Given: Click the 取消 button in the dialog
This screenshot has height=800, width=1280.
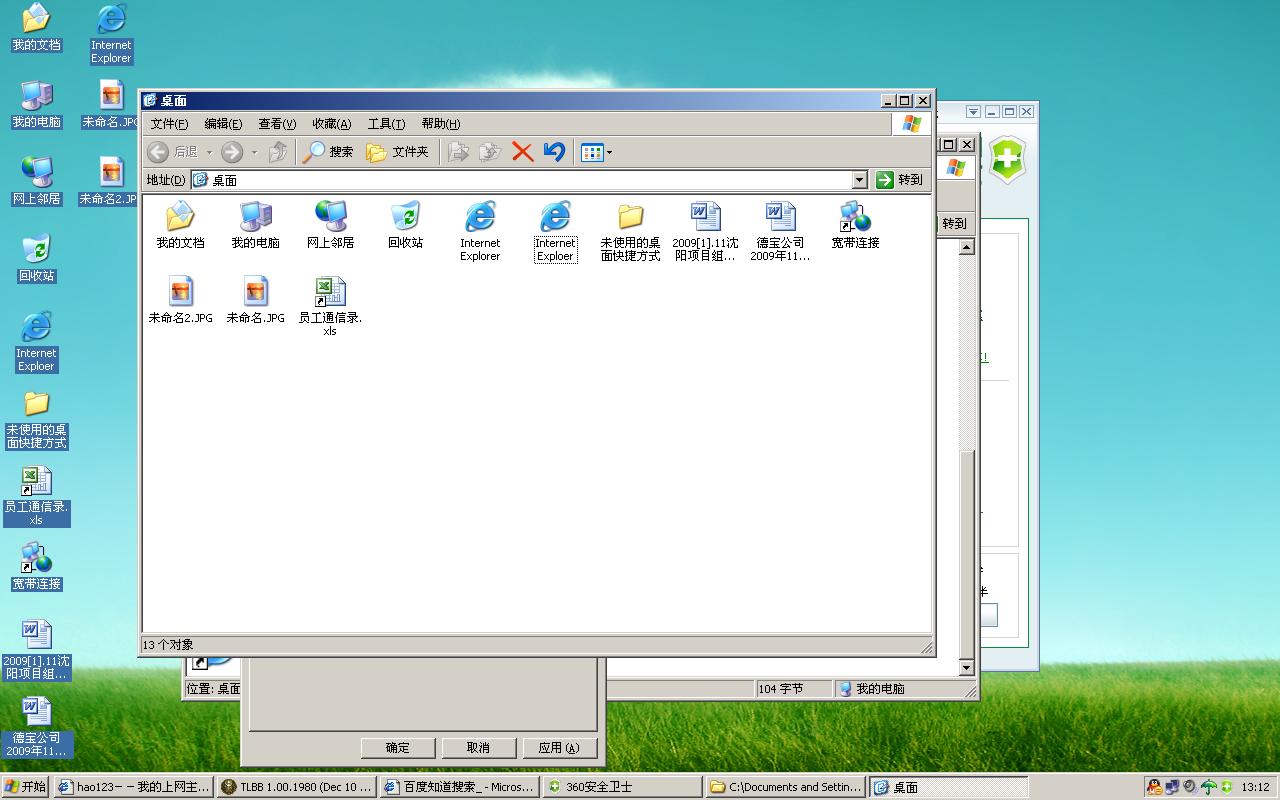Looking at the screenshot, I should pyautogui.click(x=478, y=748).
